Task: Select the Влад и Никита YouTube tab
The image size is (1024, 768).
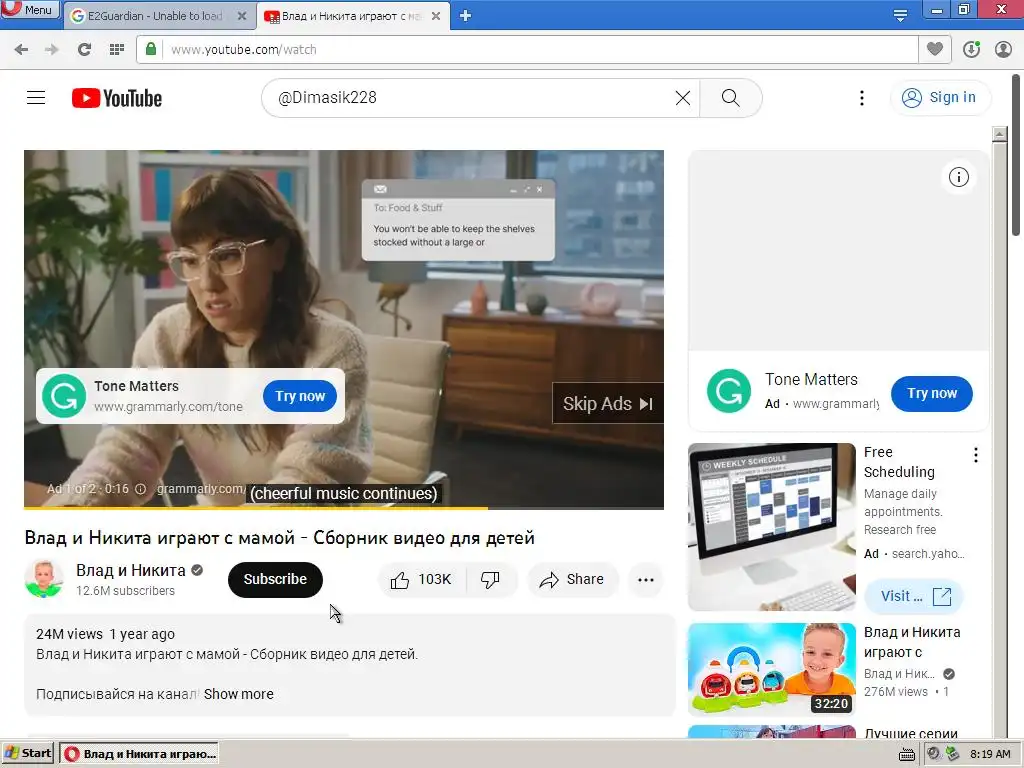Action: (x=351, y=16)
